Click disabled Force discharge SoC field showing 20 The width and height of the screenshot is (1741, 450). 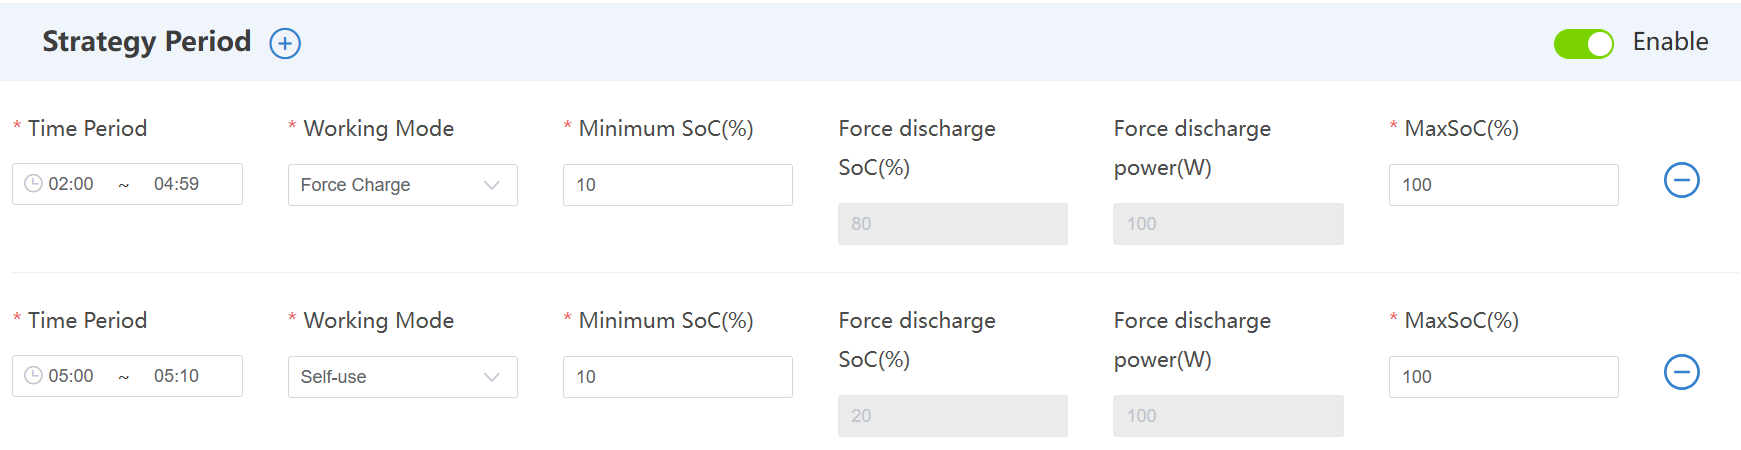[x=952, y=416]
